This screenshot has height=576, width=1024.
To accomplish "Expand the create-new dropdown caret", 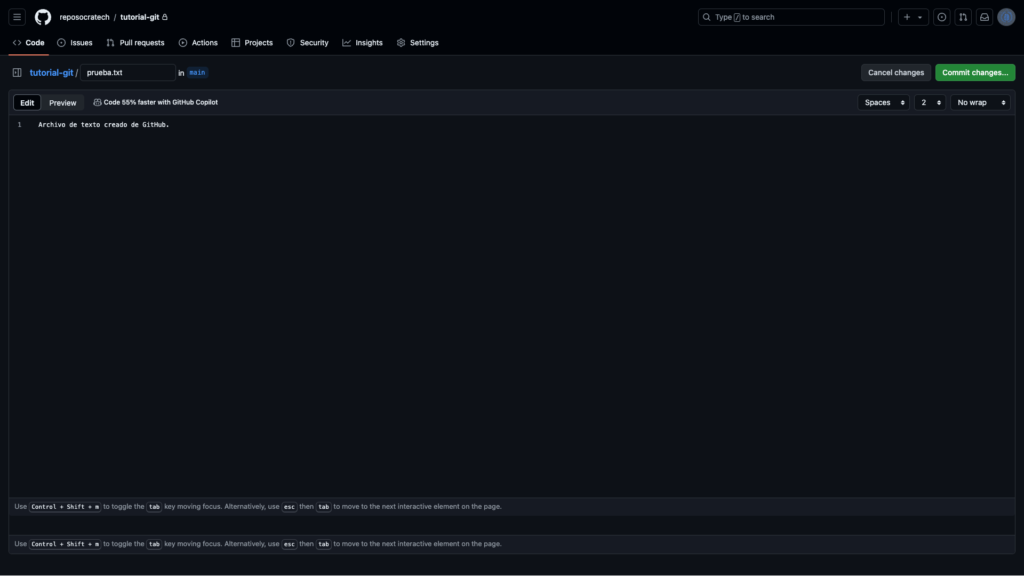I will [x=920, y=18].
